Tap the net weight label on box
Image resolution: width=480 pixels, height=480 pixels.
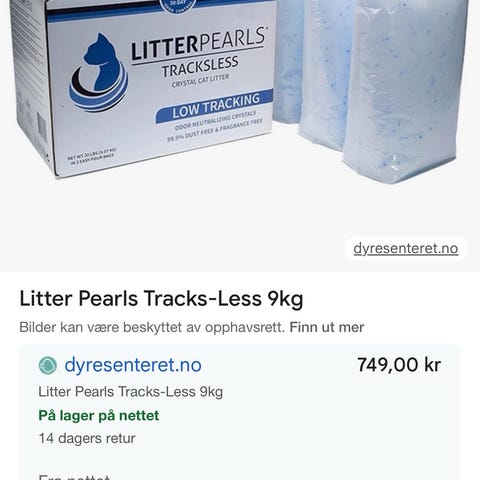pyautogui.click(x=92, y=155)
